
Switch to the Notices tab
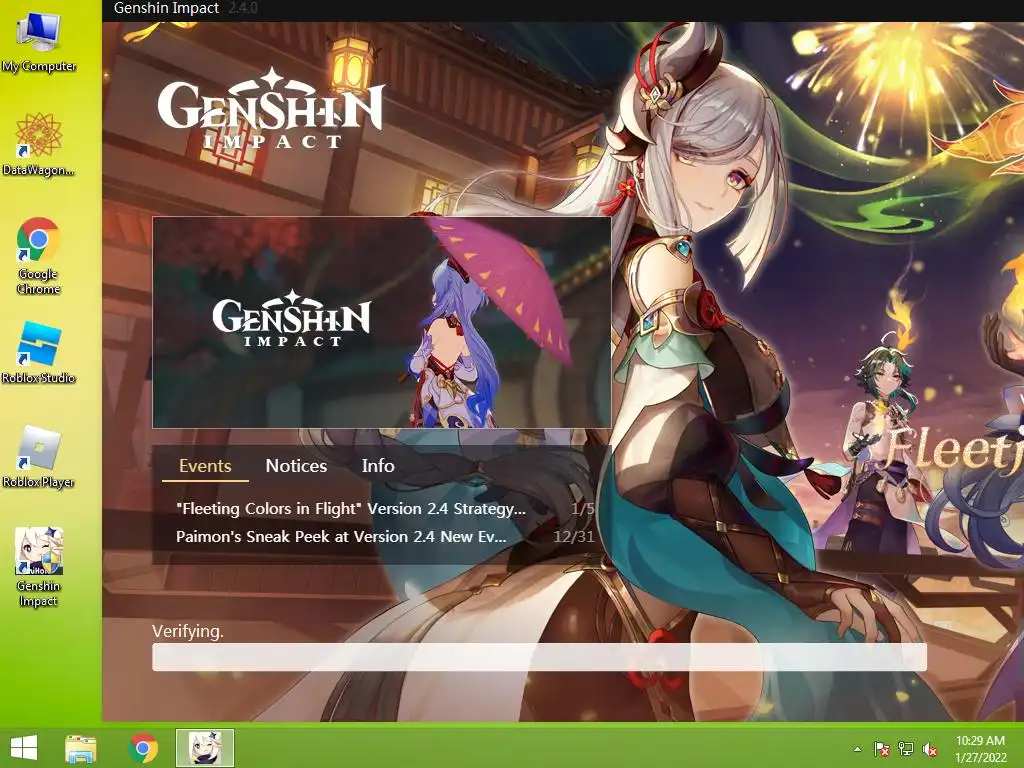point(296,466)
